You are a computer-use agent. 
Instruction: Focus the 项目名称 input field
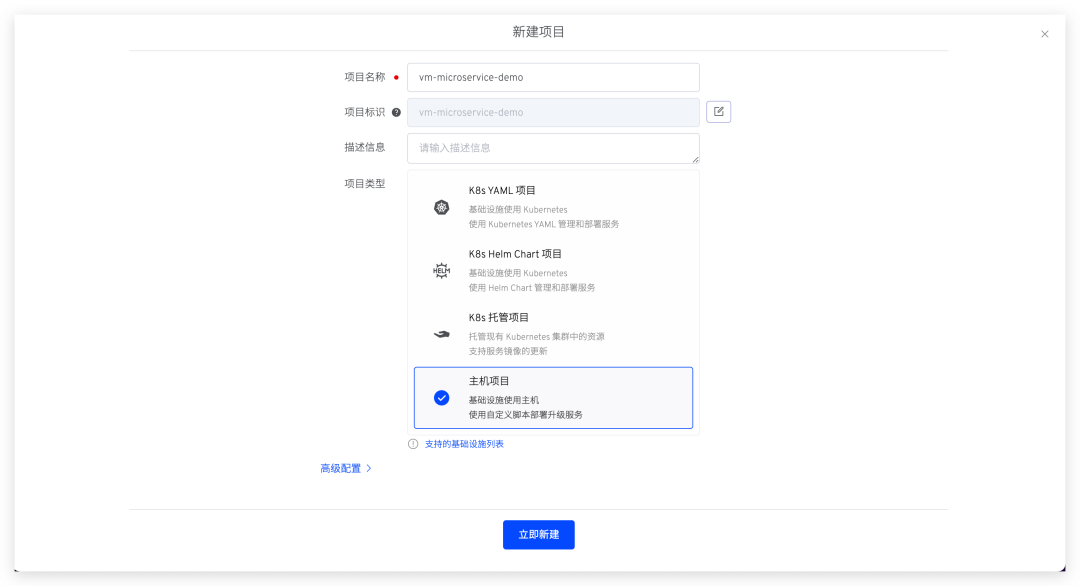point(553,77)
